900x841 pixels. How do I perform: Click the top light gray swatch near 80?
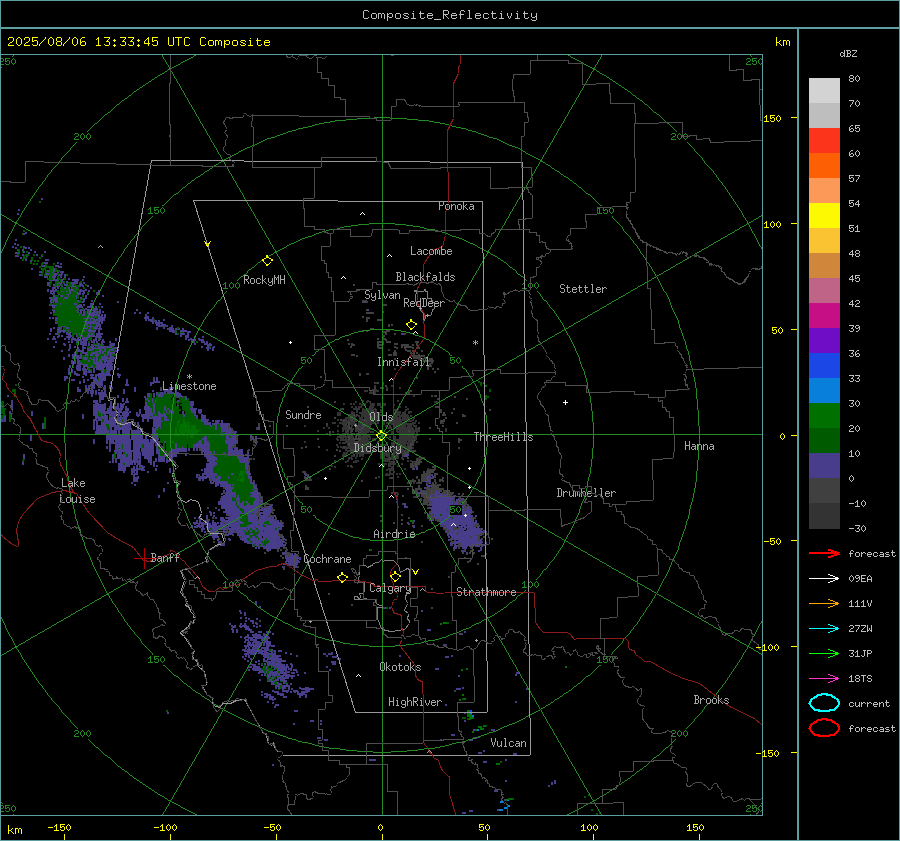coord(824,90)
